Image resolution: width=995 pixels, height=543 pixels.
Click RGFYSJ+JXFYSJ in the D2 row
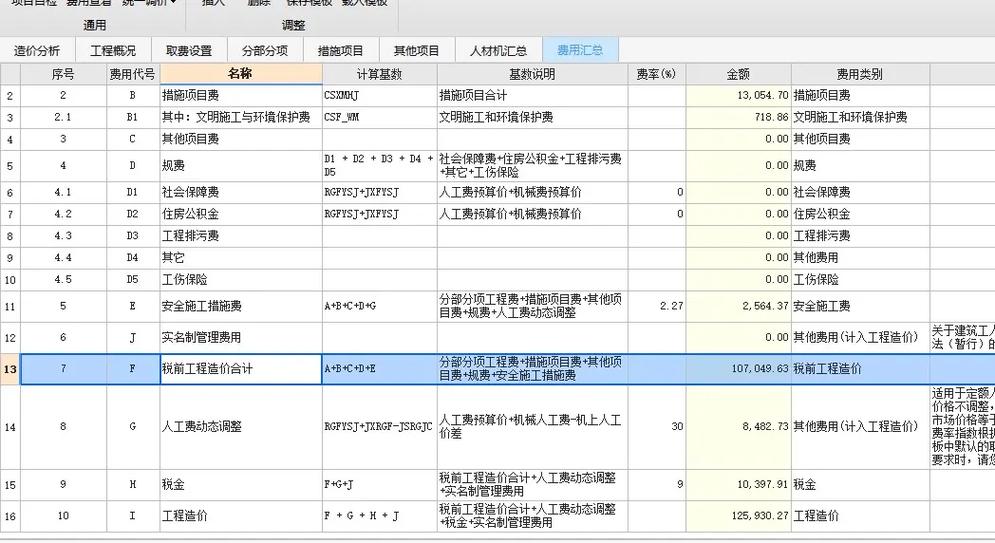(379, 214)
